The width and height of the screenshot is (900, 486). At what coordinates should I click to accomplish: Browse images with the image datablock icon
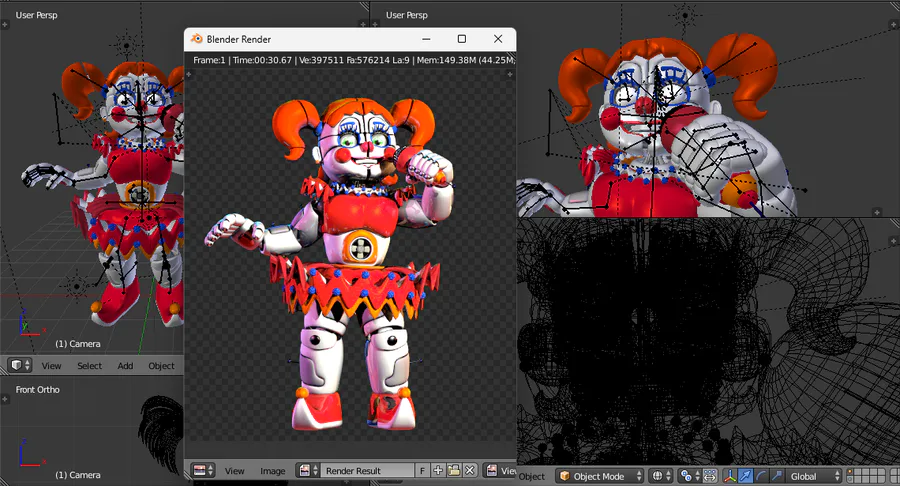tap(308, 471)
